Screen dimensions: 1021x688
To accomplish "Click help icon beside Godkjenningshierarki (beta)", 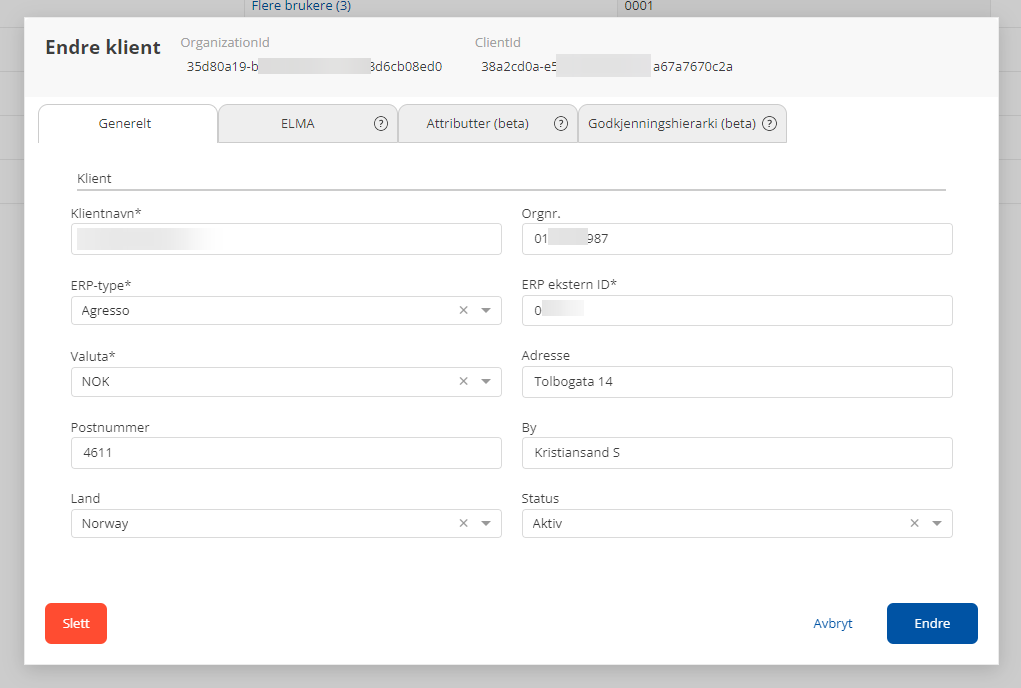I will 769,124.
